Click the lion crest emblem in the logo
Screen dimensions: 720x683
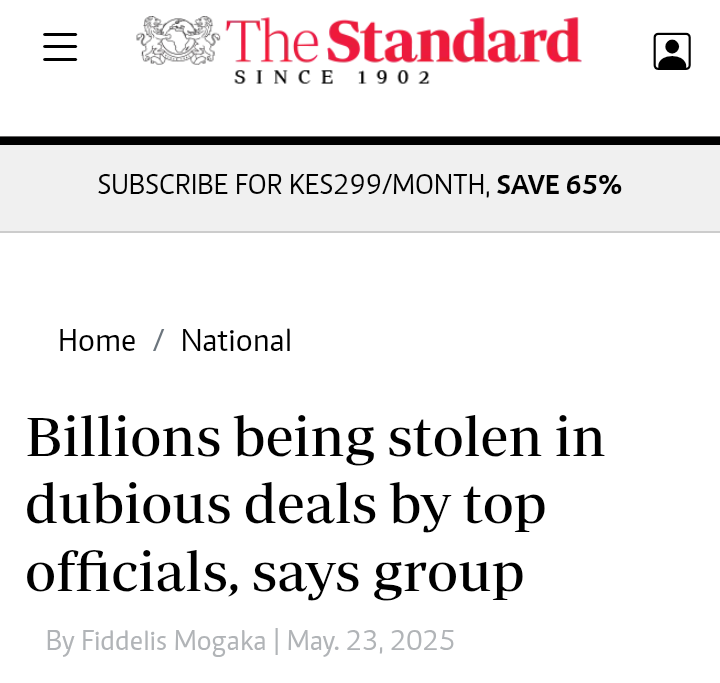click(x=178, y=40)
